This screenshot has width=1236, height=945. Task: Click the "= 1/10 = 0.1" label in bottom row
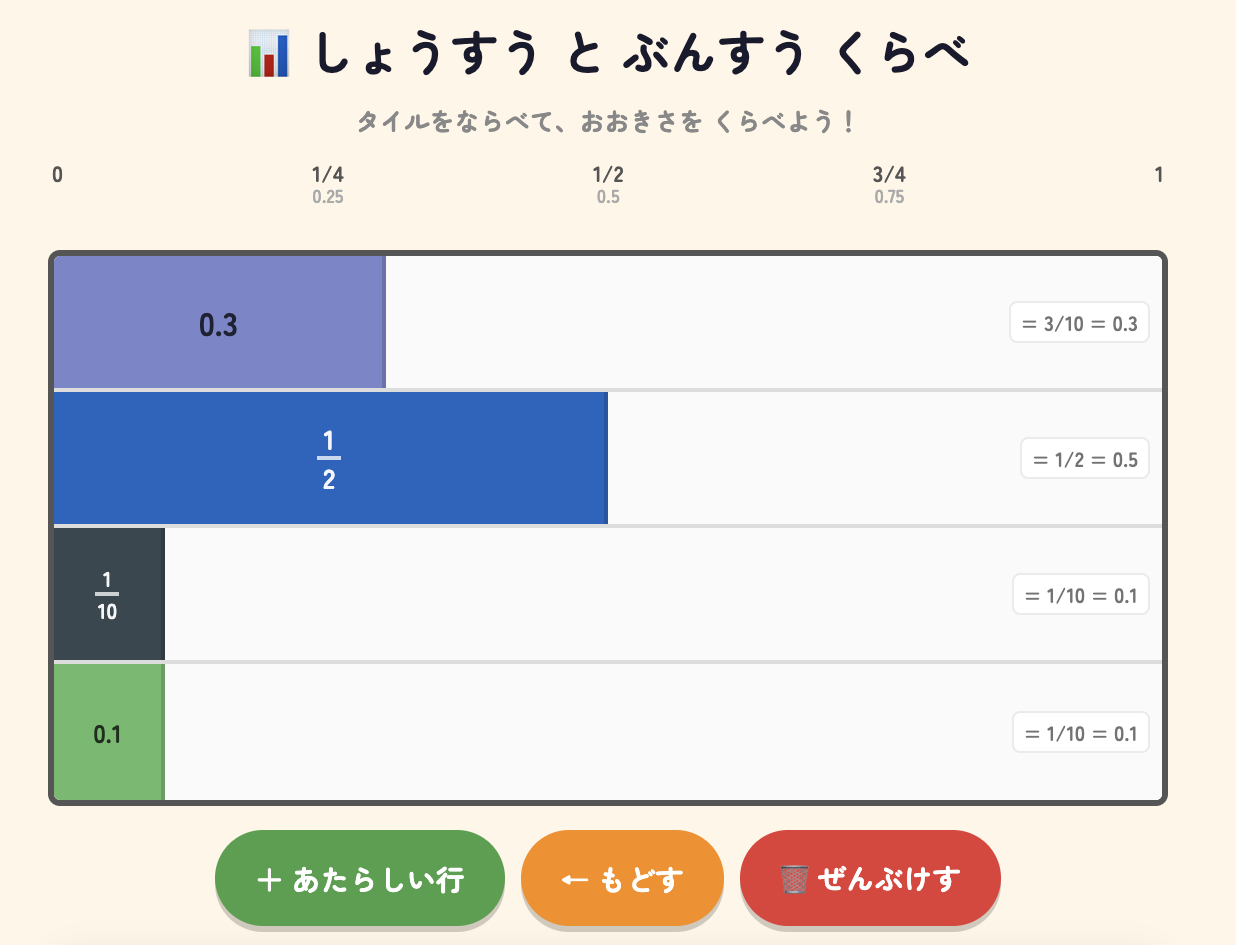tap(1080, 733)
